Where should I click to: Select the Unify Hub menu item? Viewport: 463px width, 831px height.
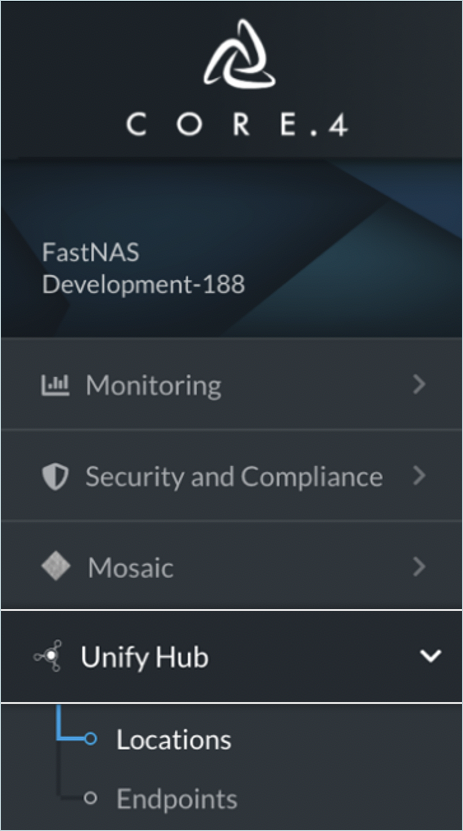coord(232,656)
